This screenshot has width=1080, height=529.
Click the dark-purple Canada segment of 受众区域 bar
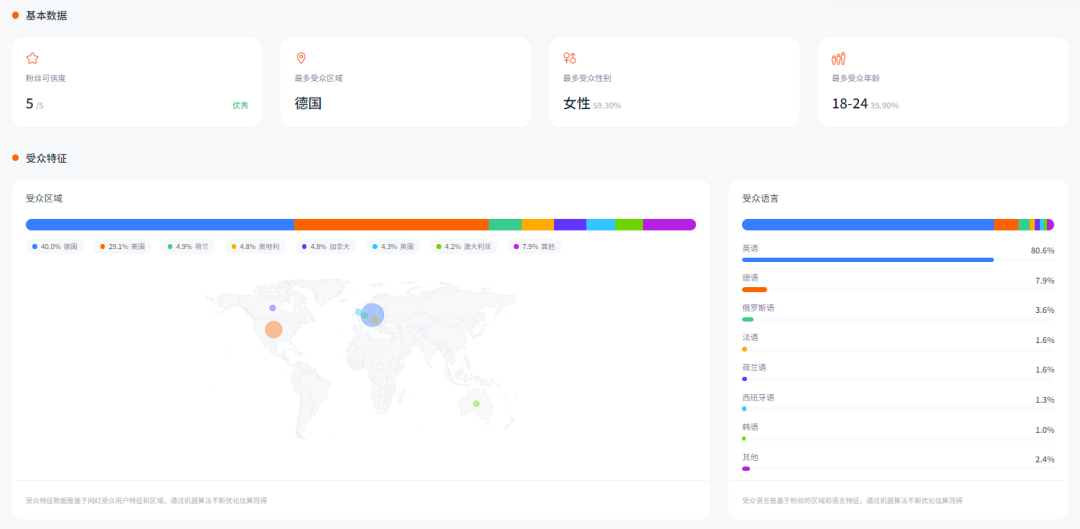click(570, 225)
